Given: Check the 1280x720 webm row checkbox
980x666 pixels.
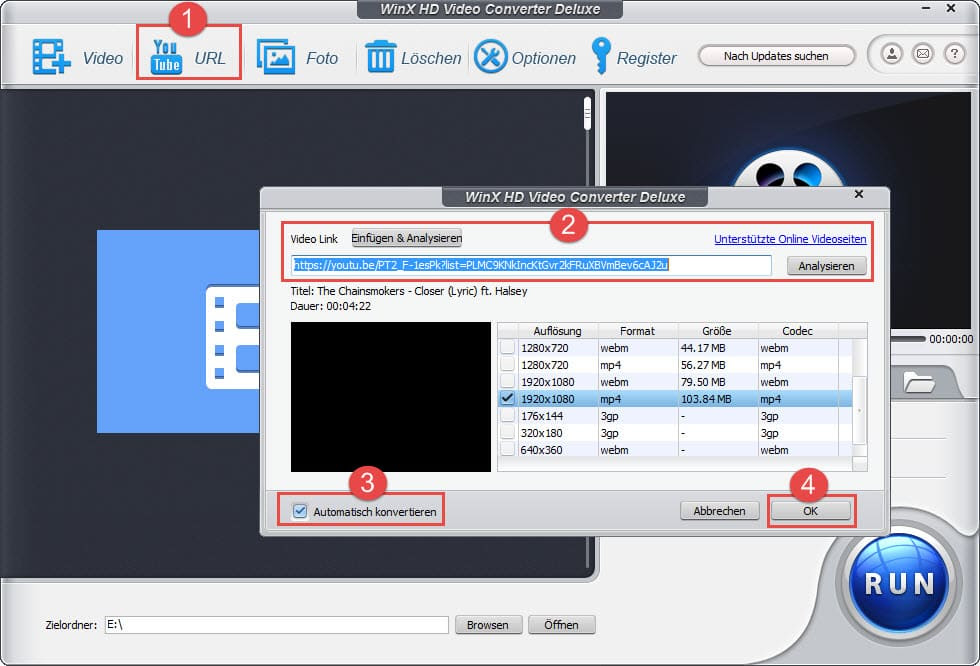Looking at the screenshot, I should [x=508, y=347].
